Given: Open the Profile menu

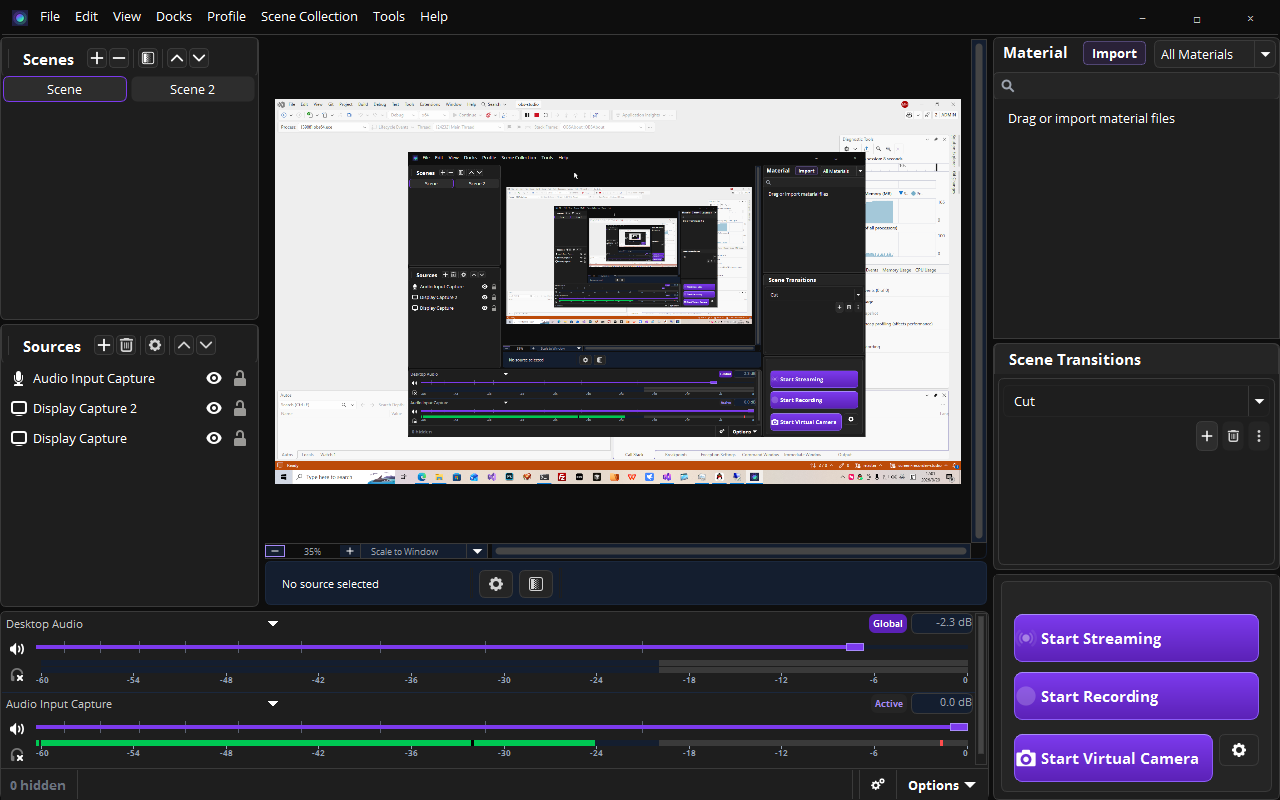Looking at the screenshot, I should [x=226, y=17].
